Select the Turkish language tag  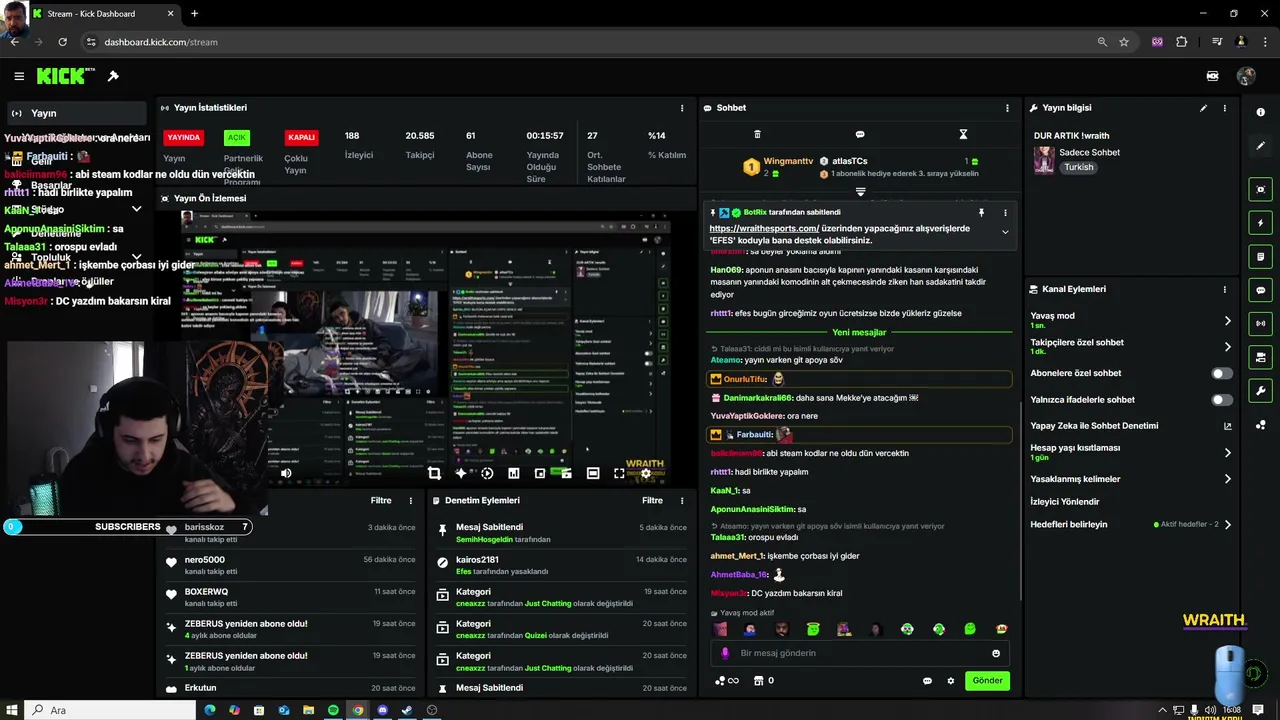pos(1079,167)
